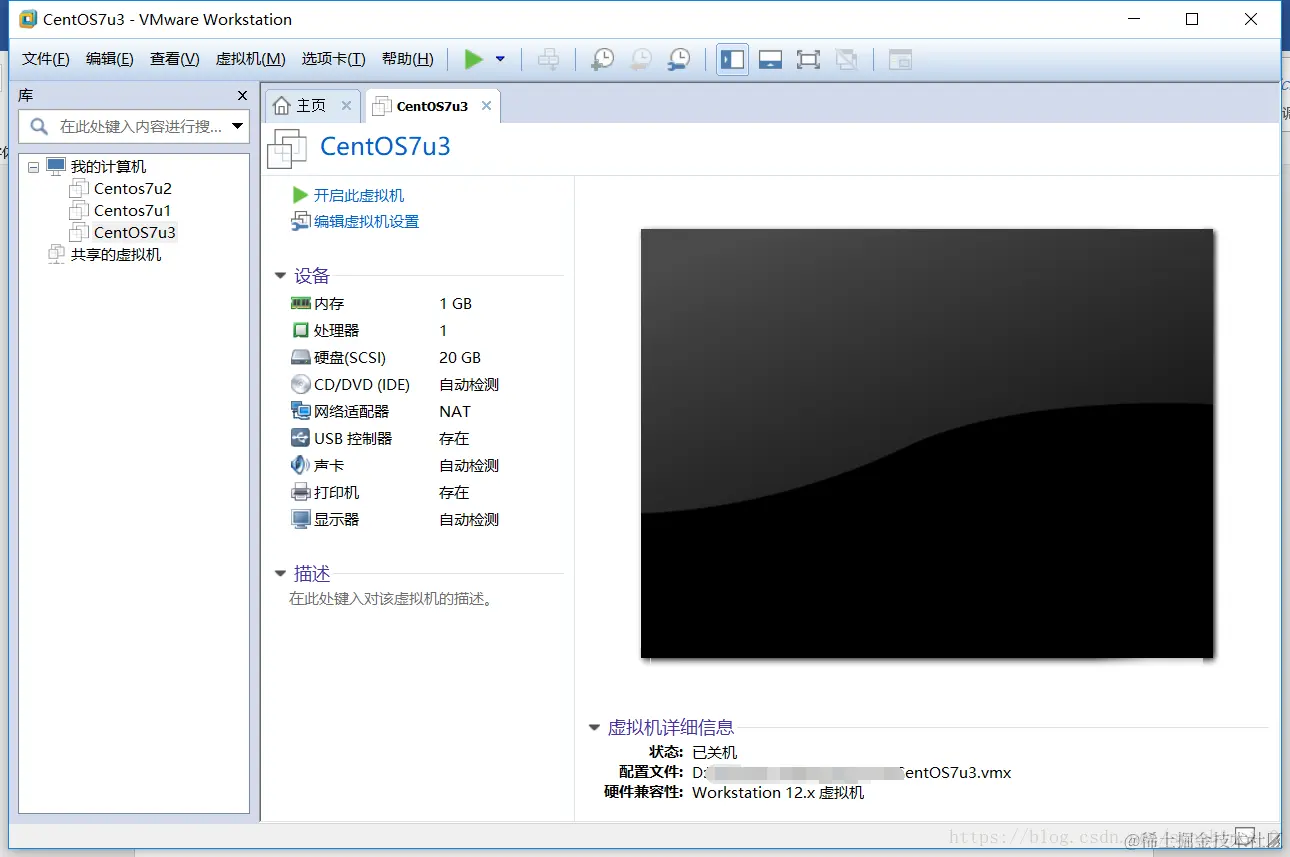The image size is (1290, 857).
Task: Click the network adapter device icon
Action: pyautogui.click(x=301, y=411)
